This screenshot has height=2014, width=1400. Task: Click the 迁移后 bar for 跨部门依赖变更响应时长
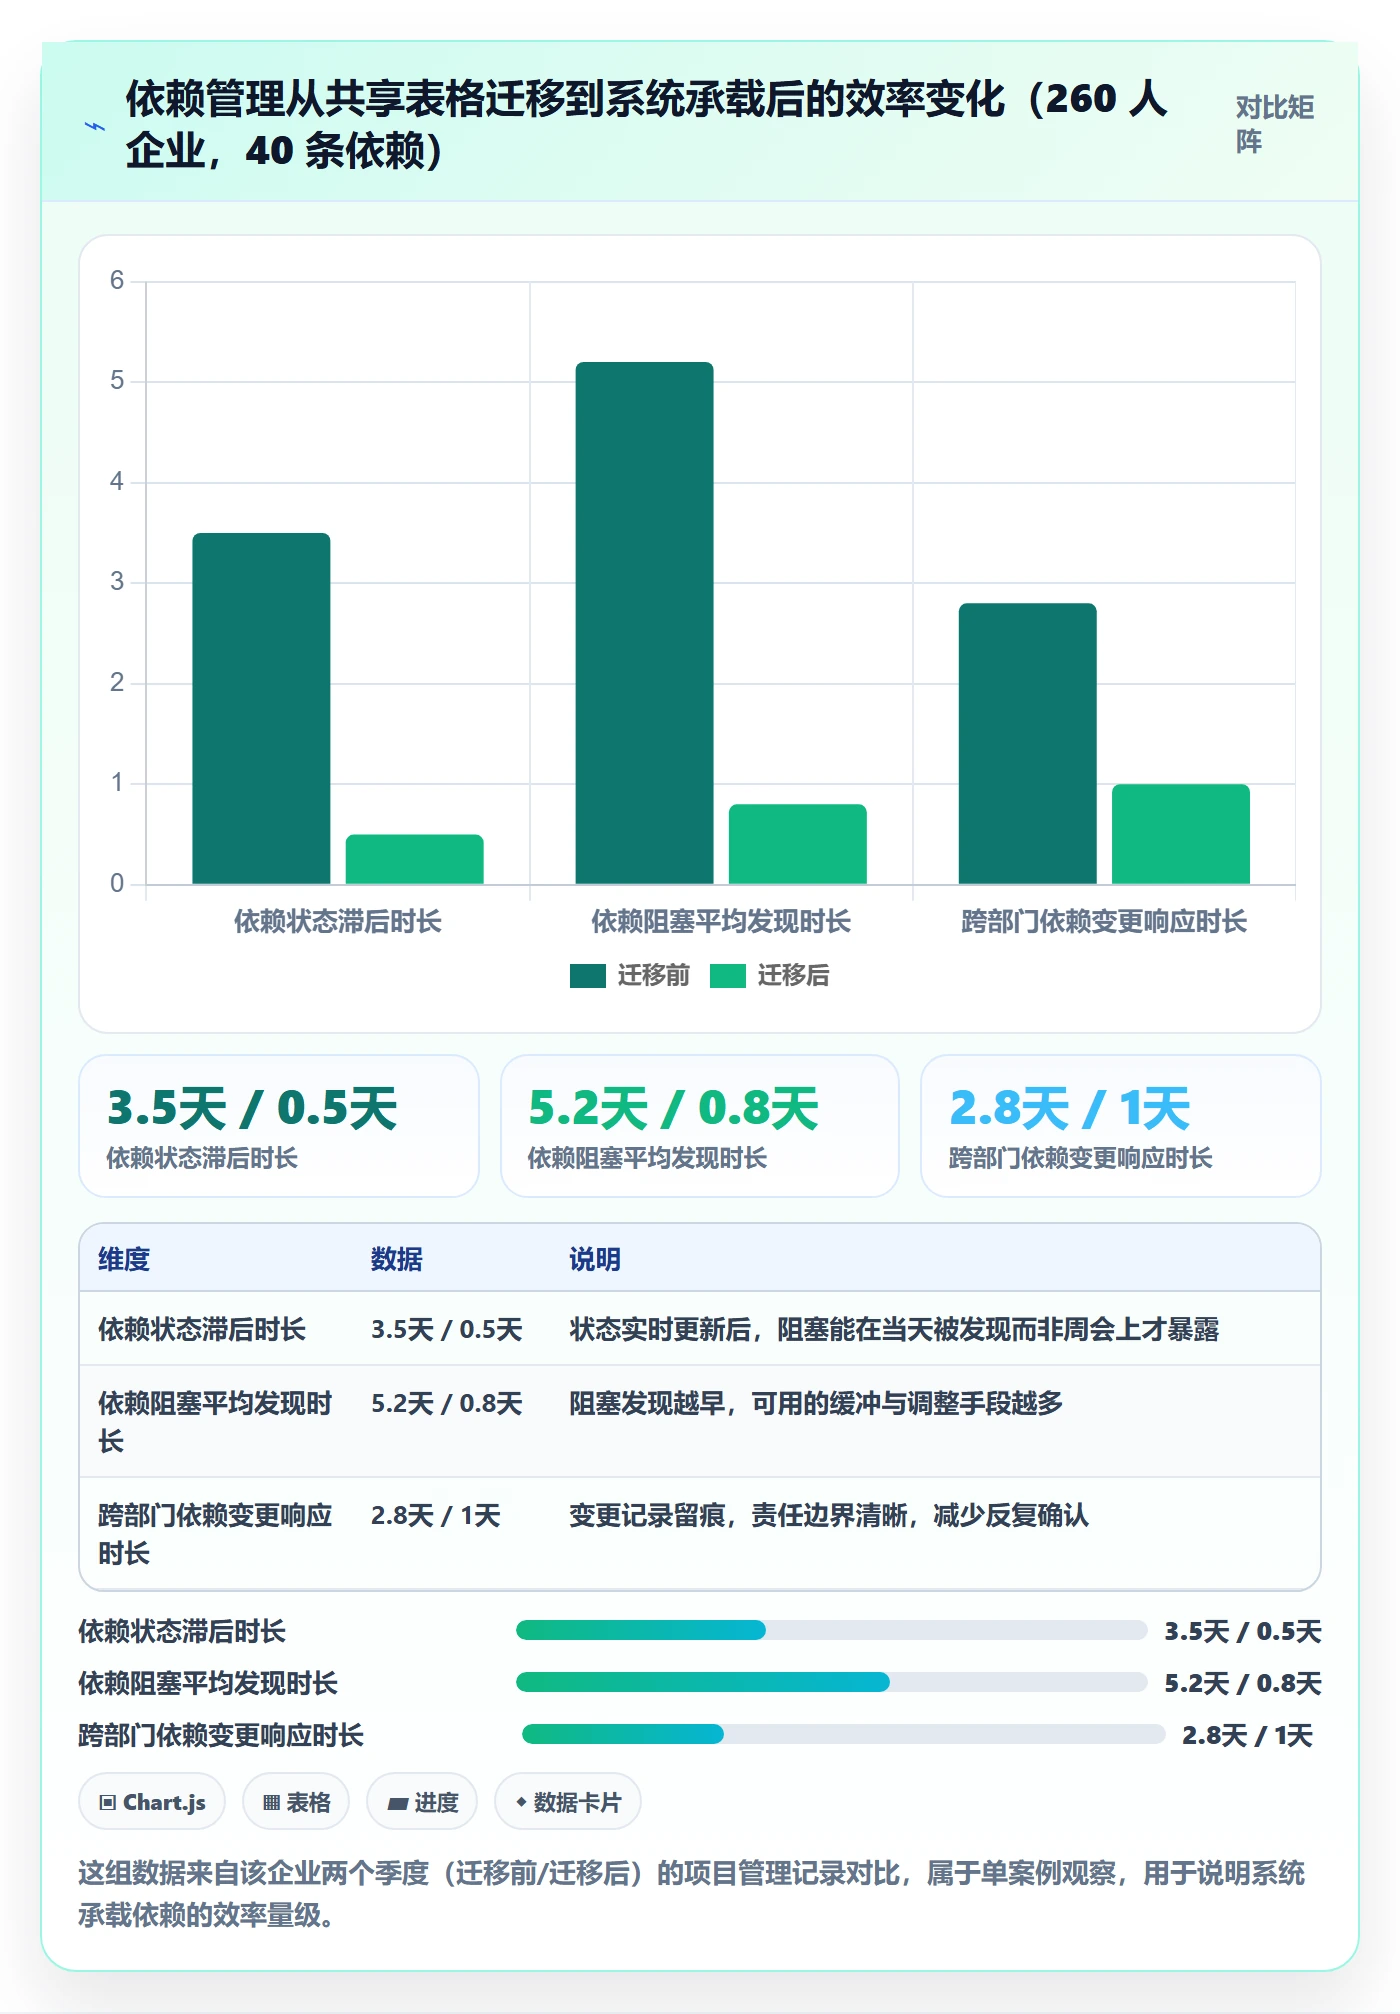pyautogui.click(x=1181, y=834)
